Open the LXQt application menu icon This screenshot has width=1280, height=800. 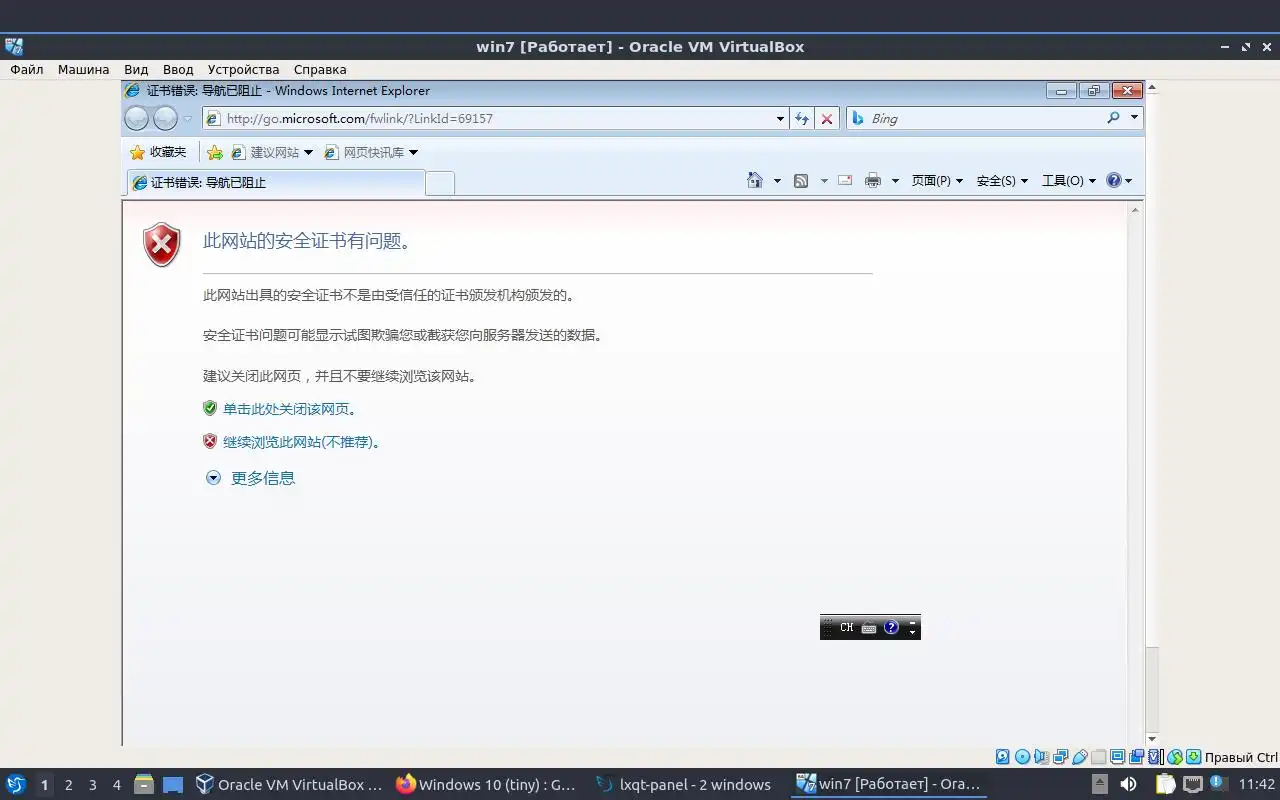pyautogui.click(x=16, y=784)
